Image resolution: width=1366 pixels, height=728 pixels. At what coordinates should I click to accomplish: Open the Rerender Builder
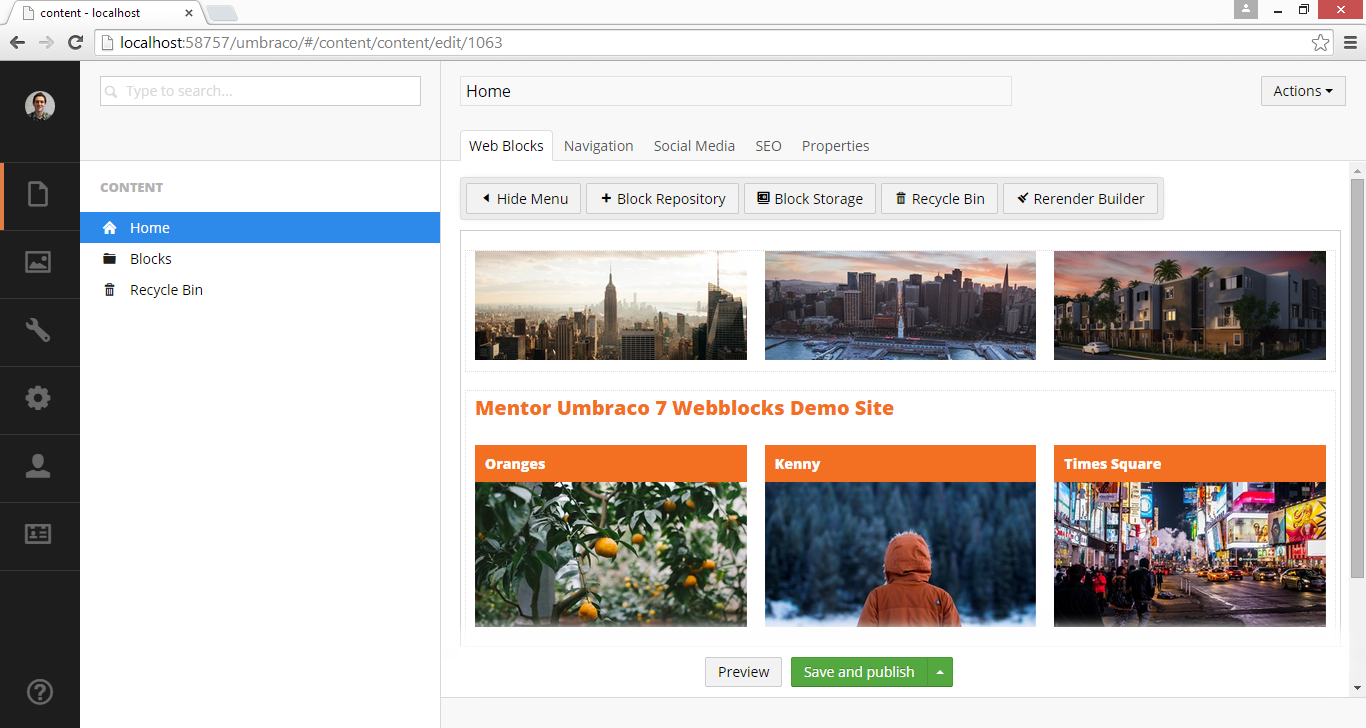coord(1080,198)
